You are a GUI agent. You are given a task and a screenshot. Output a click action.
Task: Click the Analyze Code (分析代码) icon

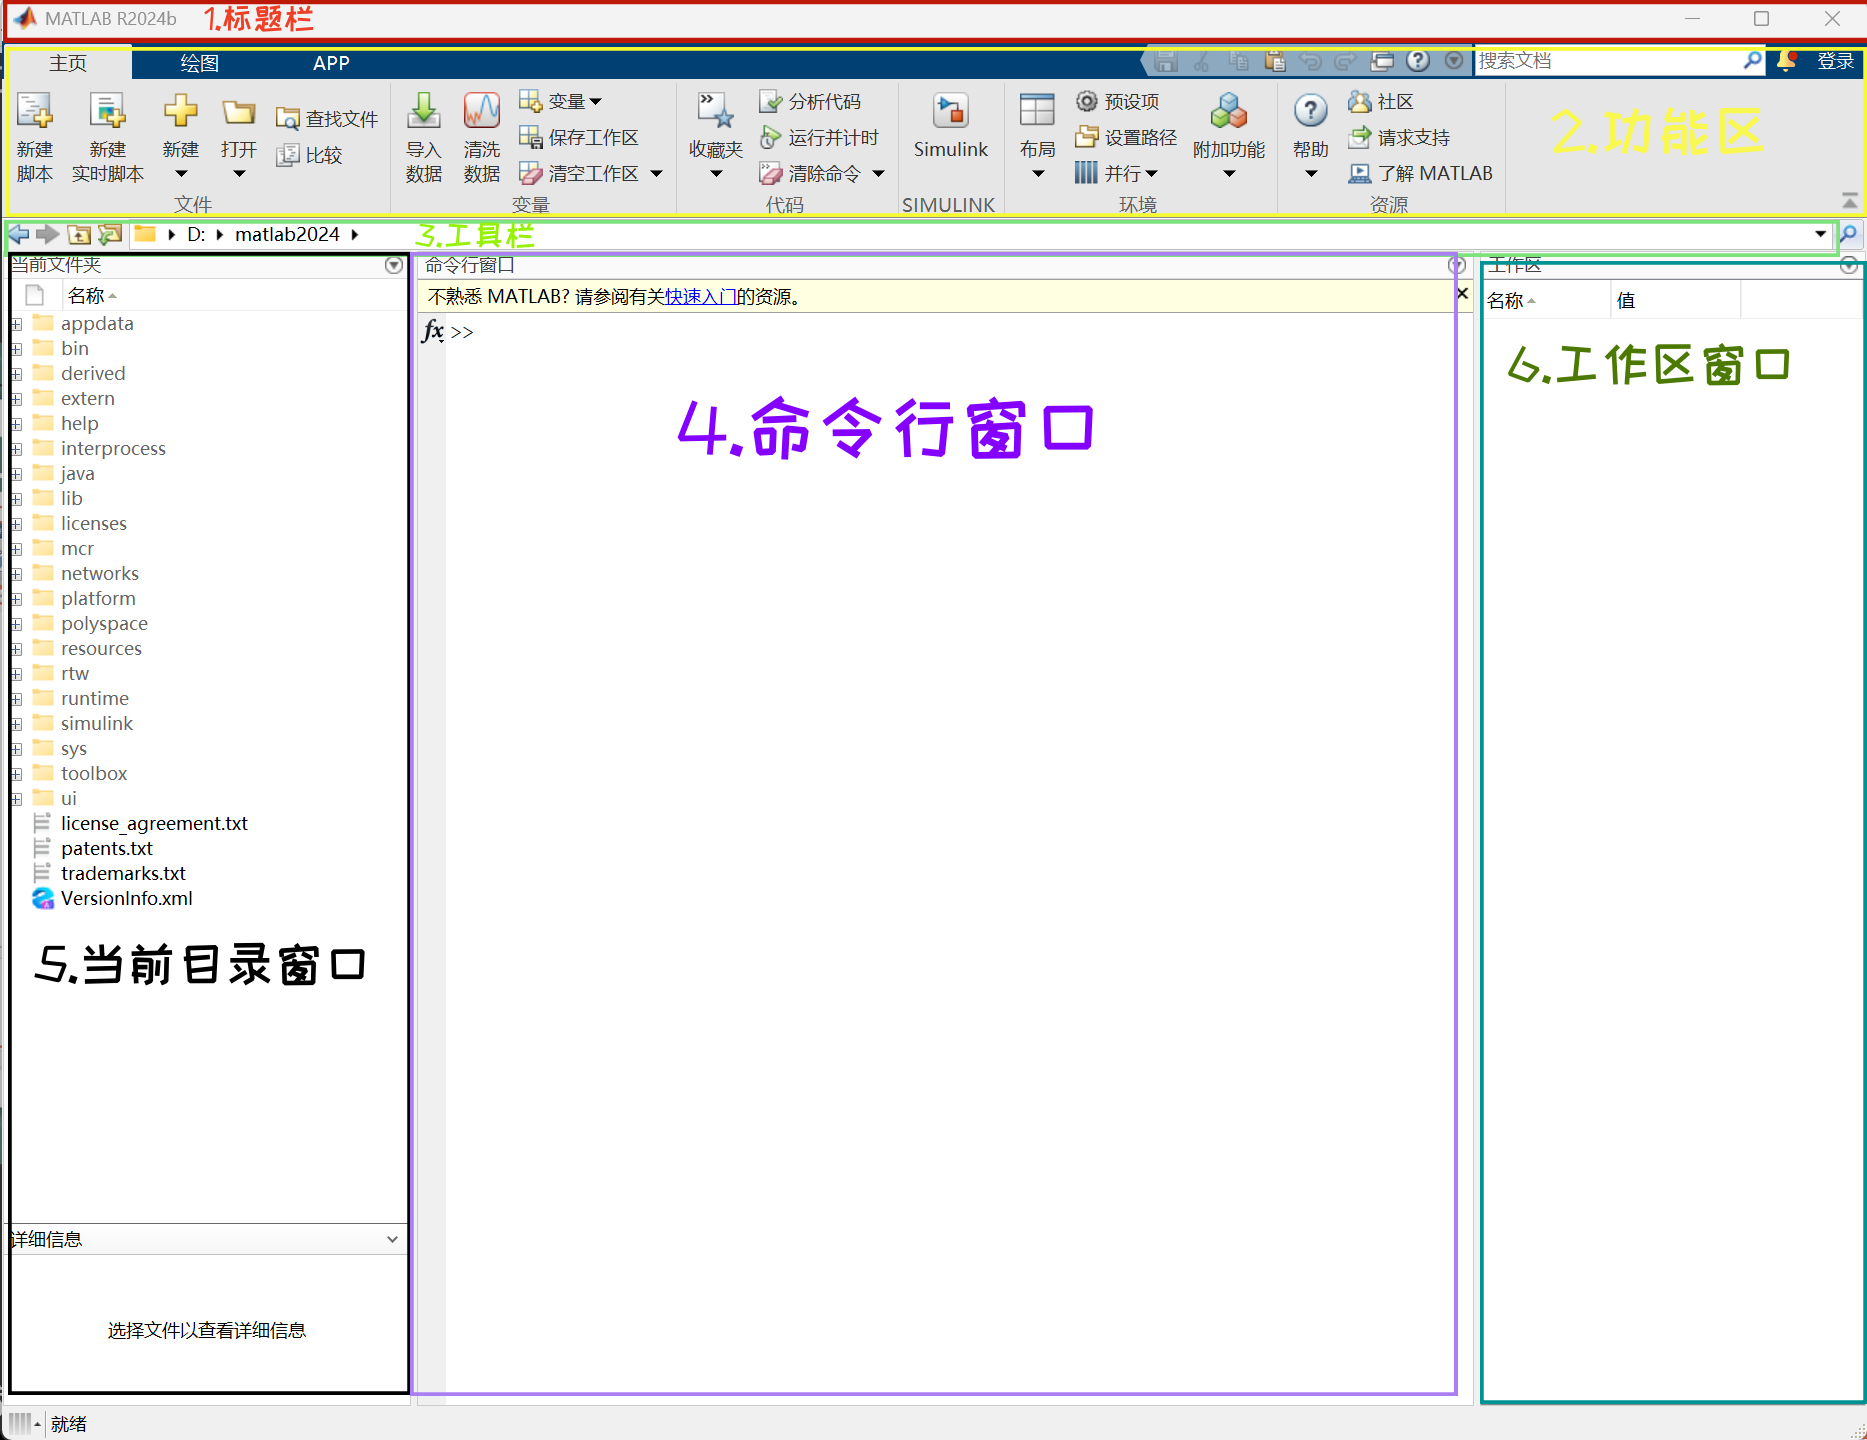click(x=770, y=101)
